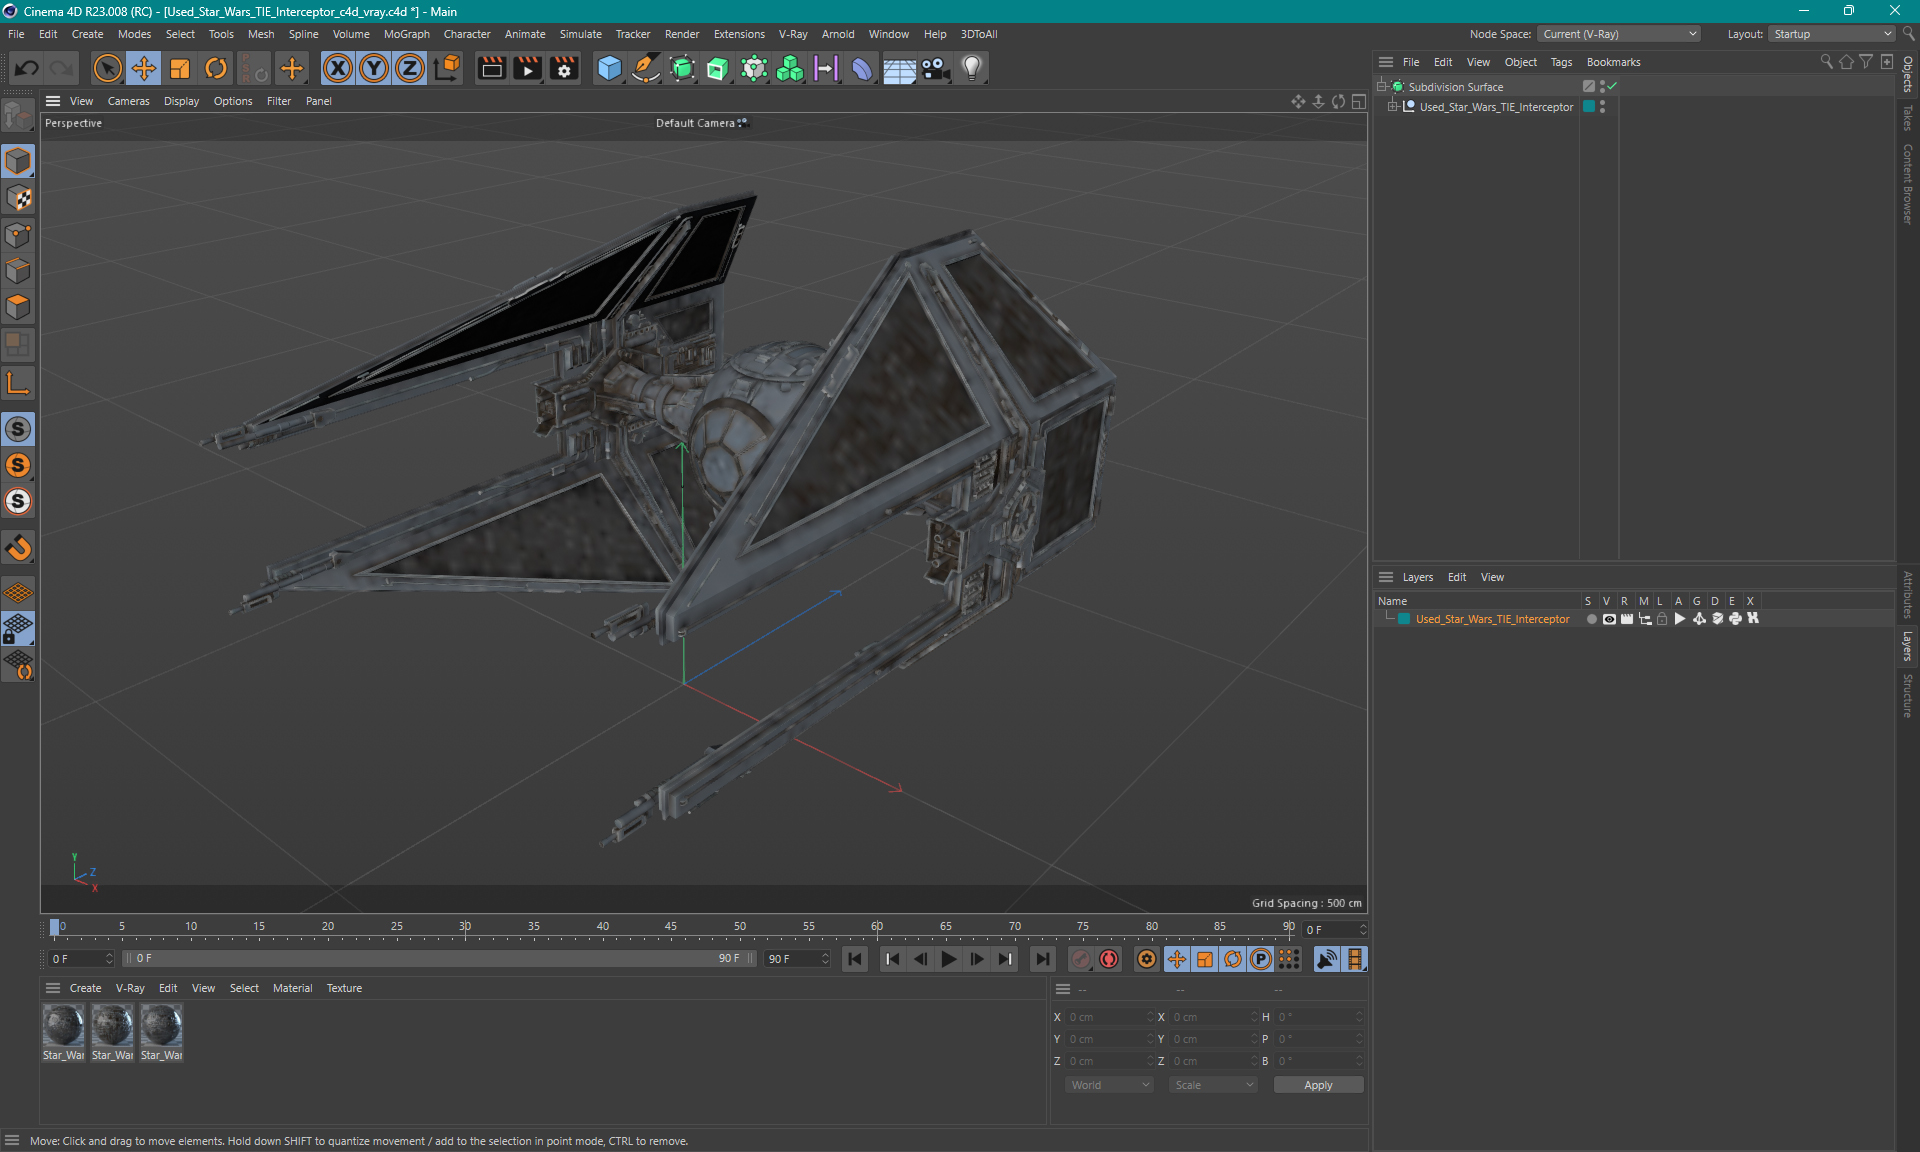
Task: Click the Bend deformer icon
Action: click(x=862, y=68)
